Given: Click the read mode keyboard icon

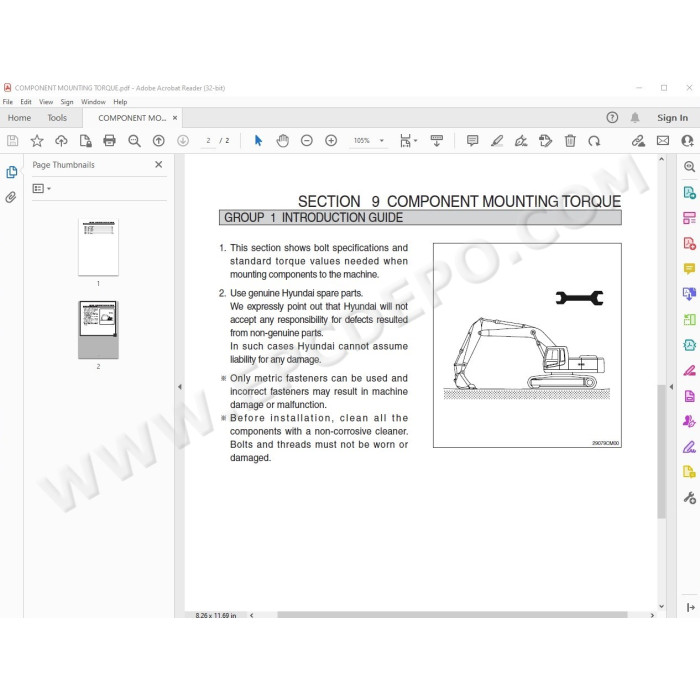Looking at the screenshot, I should 437,141.
